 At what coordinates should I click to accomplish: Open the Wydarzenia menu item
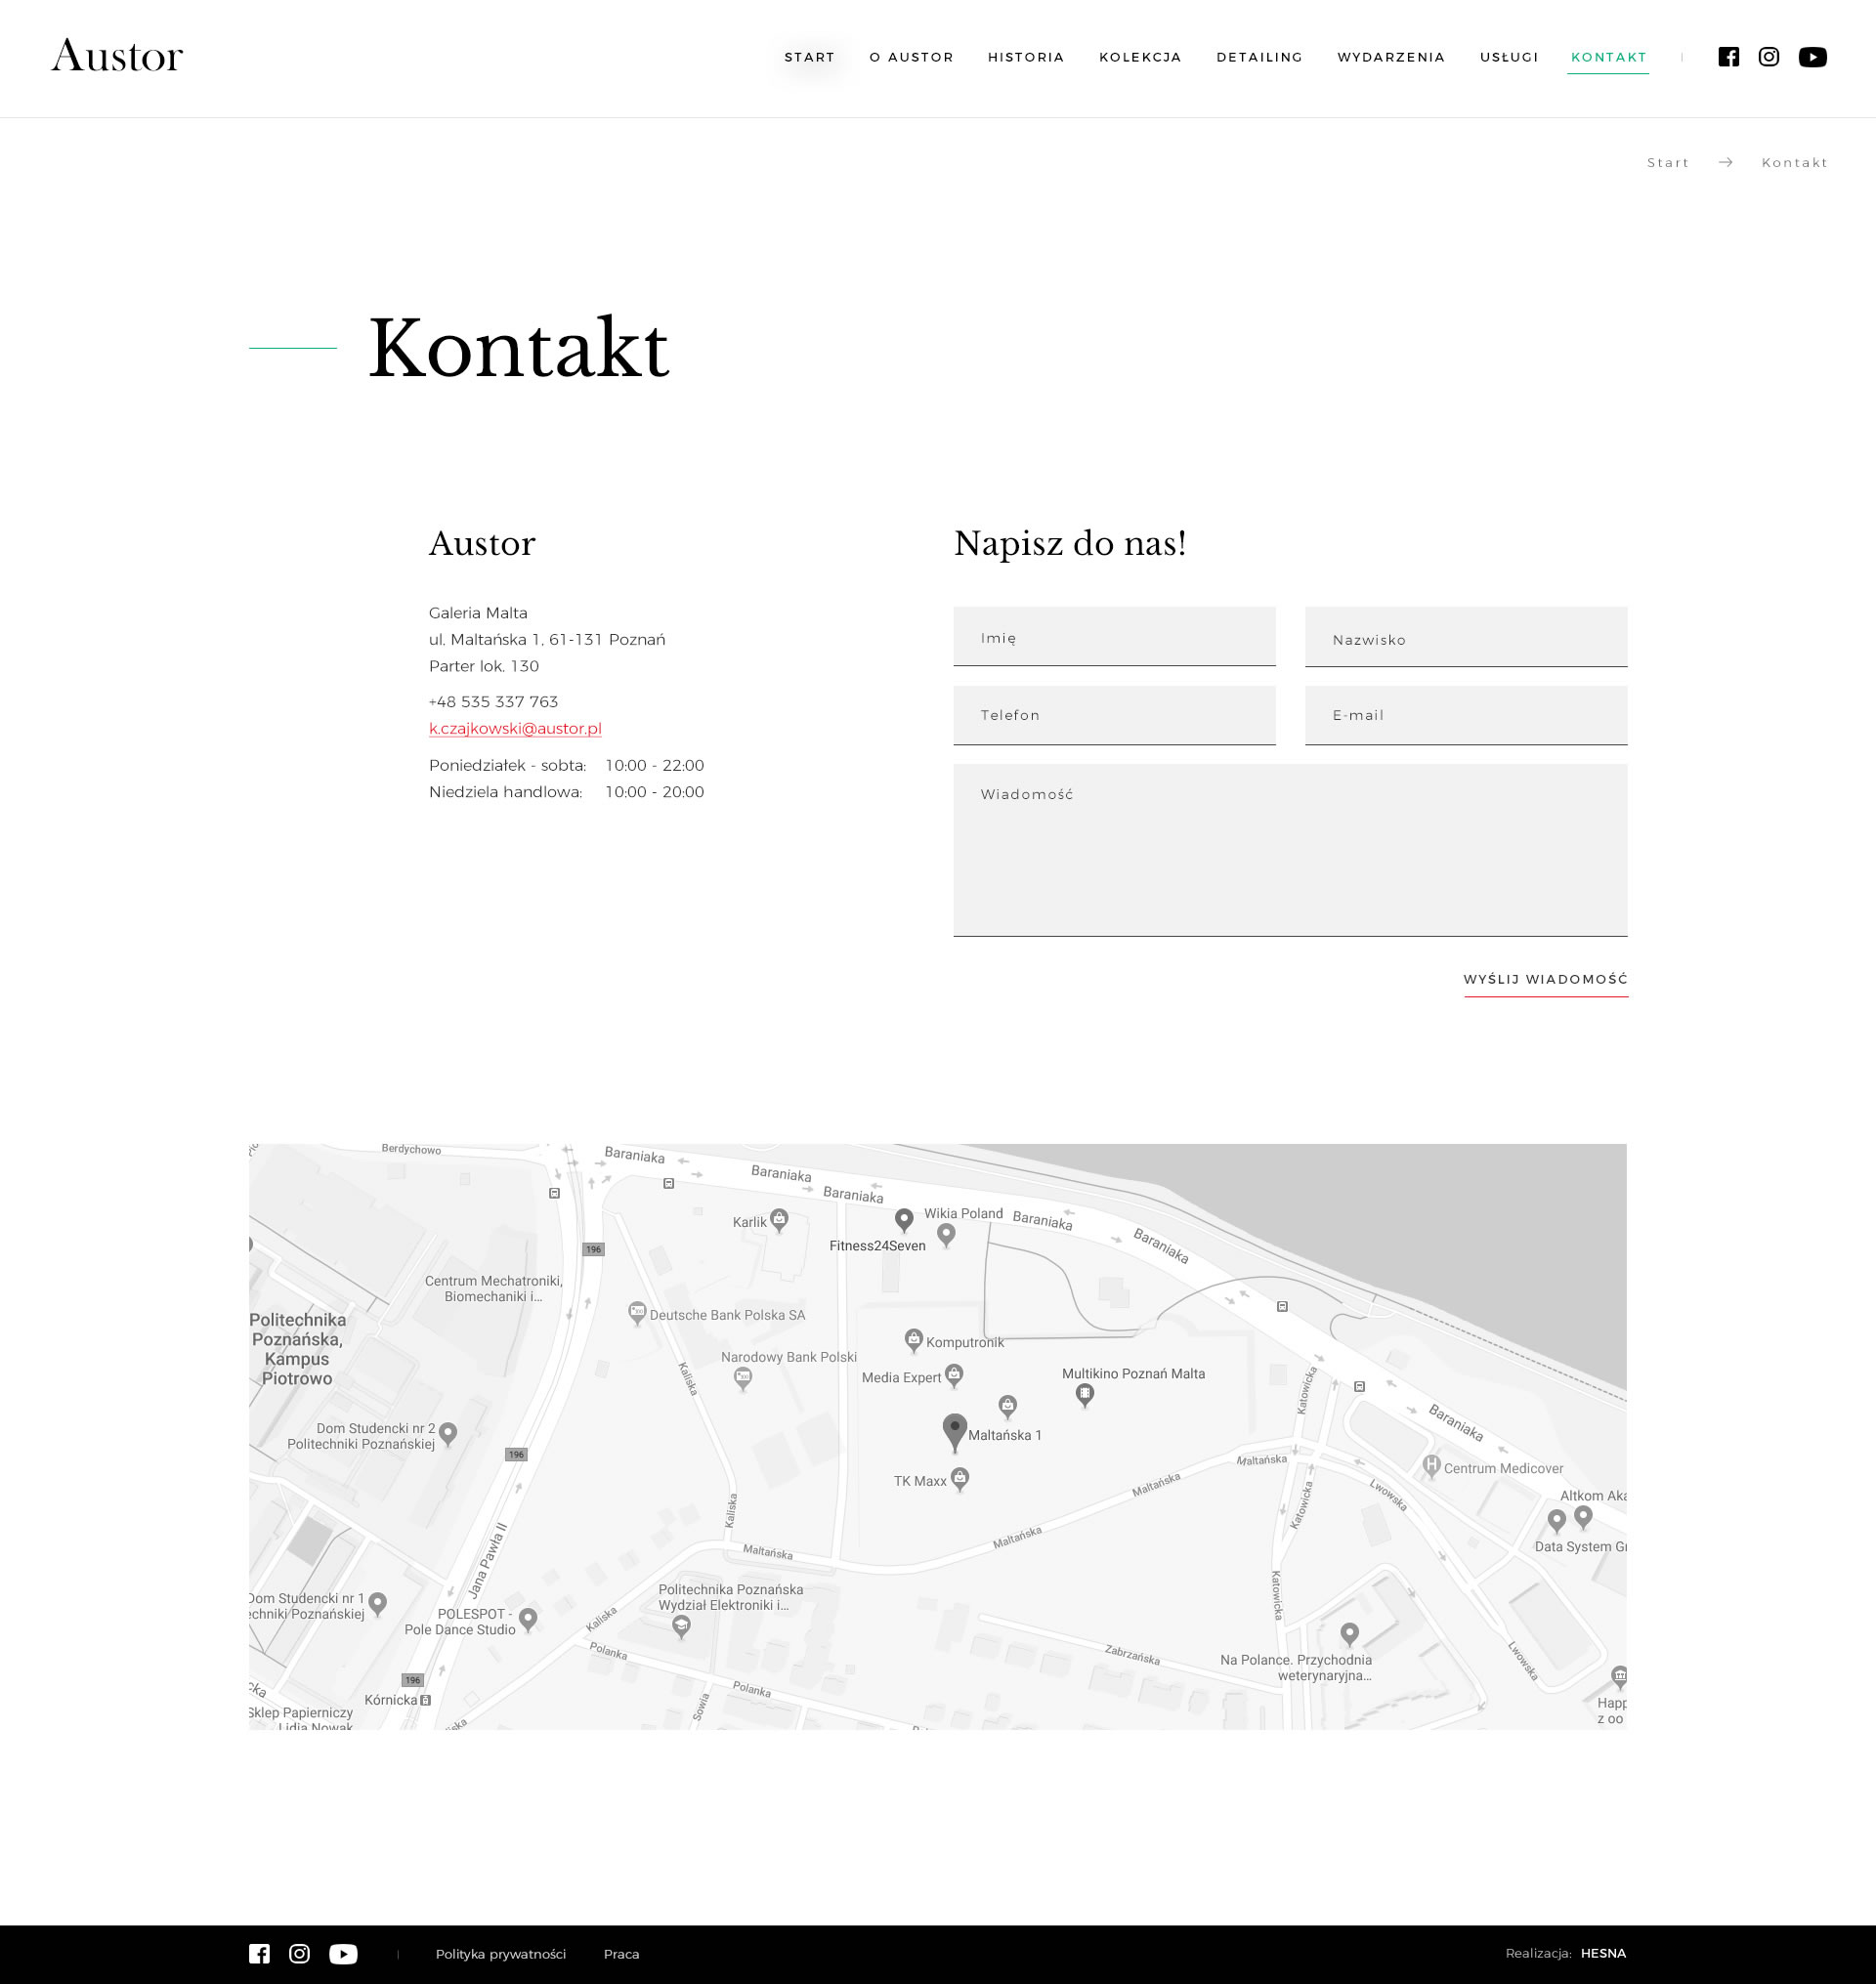click(1391, 57)
